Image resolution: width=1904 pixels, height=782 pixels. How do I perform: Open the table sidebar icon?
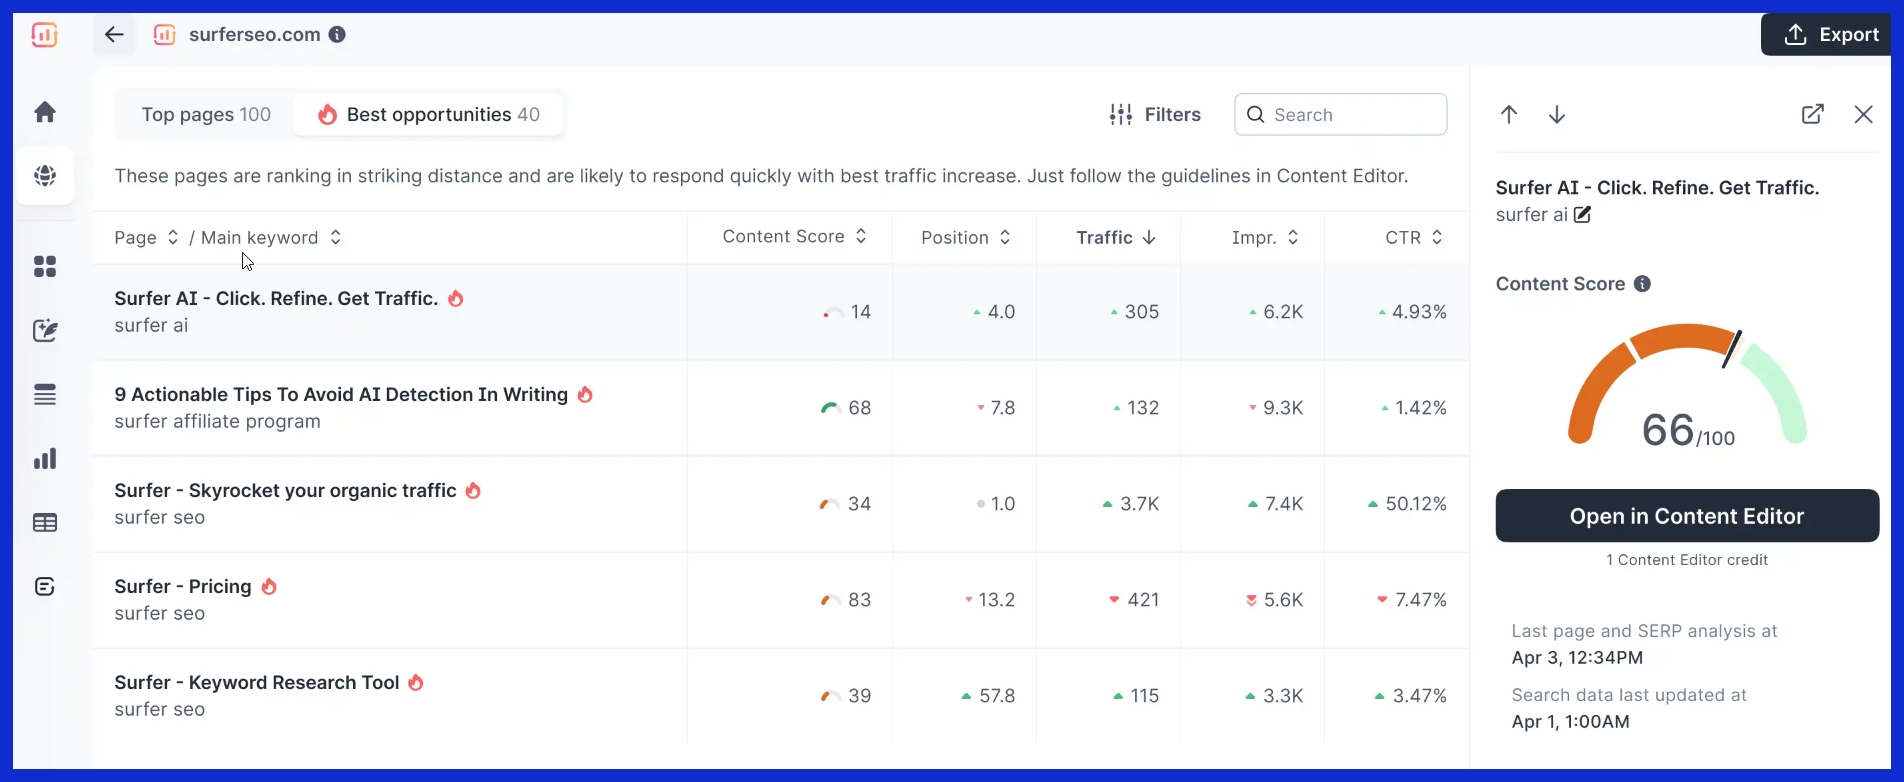click(45, 523)
